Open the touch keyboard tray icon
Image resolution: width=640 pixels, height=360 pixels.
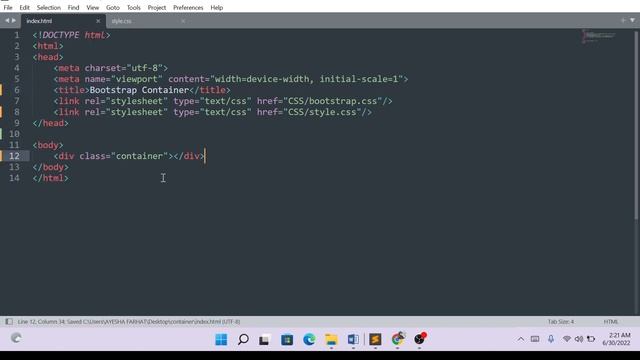(535, 339)
